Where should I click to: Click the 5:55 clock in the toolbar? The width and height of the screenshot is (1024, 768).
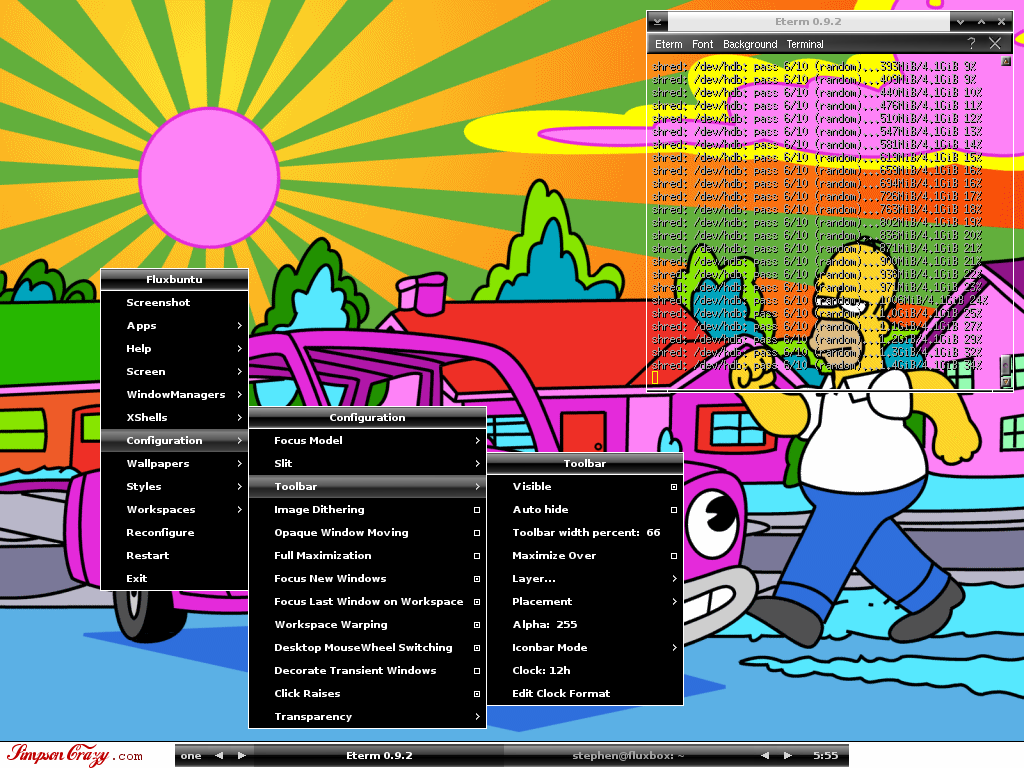(825, 755)
